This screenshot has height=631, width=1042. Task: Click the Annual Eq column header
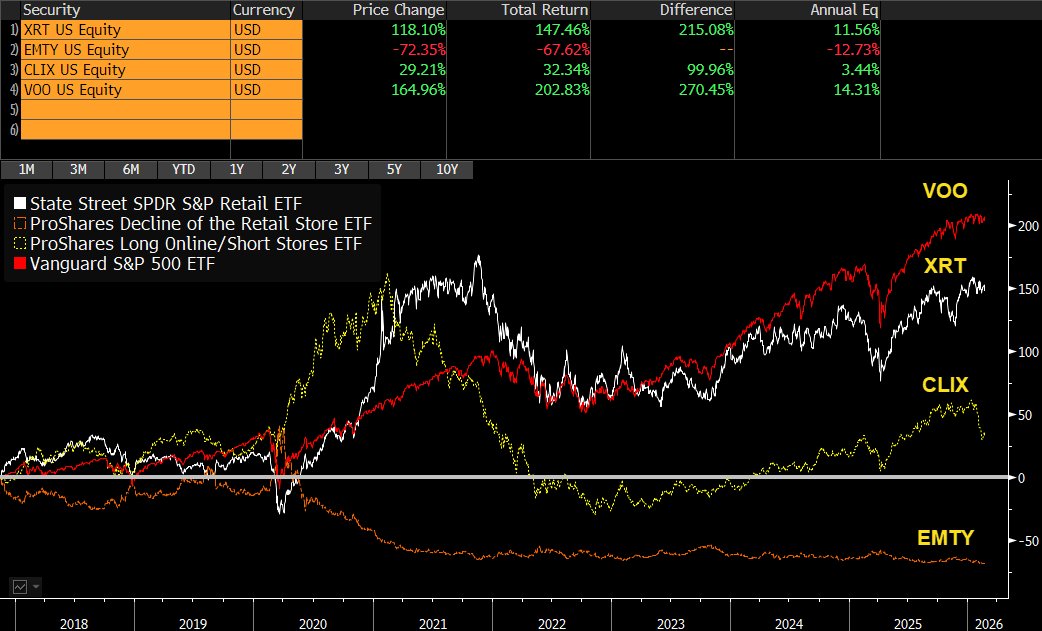pos(844,10)
